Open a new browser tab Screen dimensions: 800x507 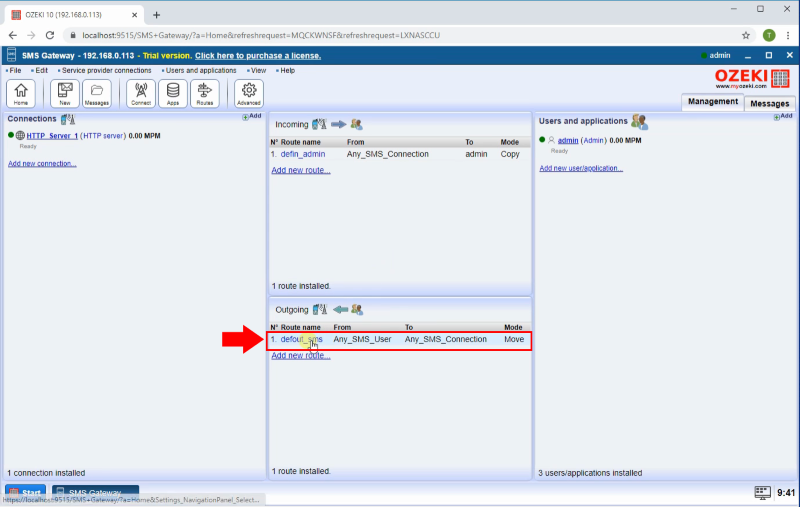[x=157, y=15]
